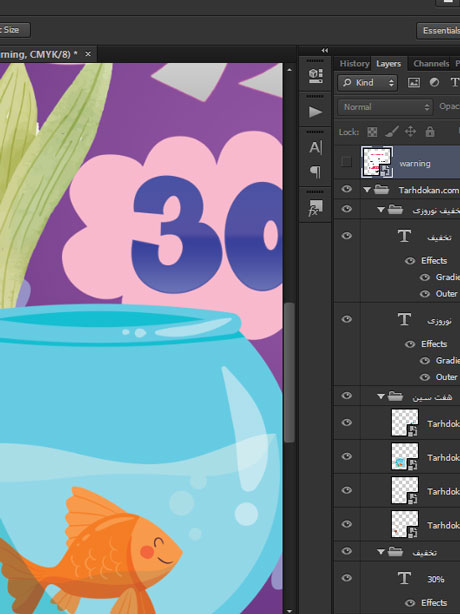Open the Kind filter dropdown
This screenshot has height=614, width=460.
click(367, 83)
